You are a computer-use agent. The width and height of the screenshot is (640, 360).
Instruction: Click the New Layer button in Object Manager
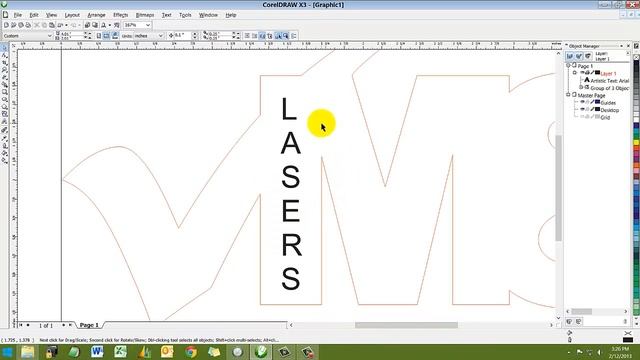[x=569, y=322]
